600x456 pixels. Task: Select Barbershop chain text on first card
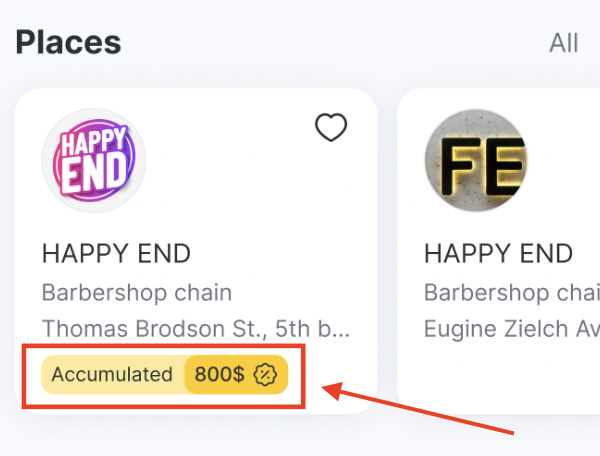tap(137, 293)
